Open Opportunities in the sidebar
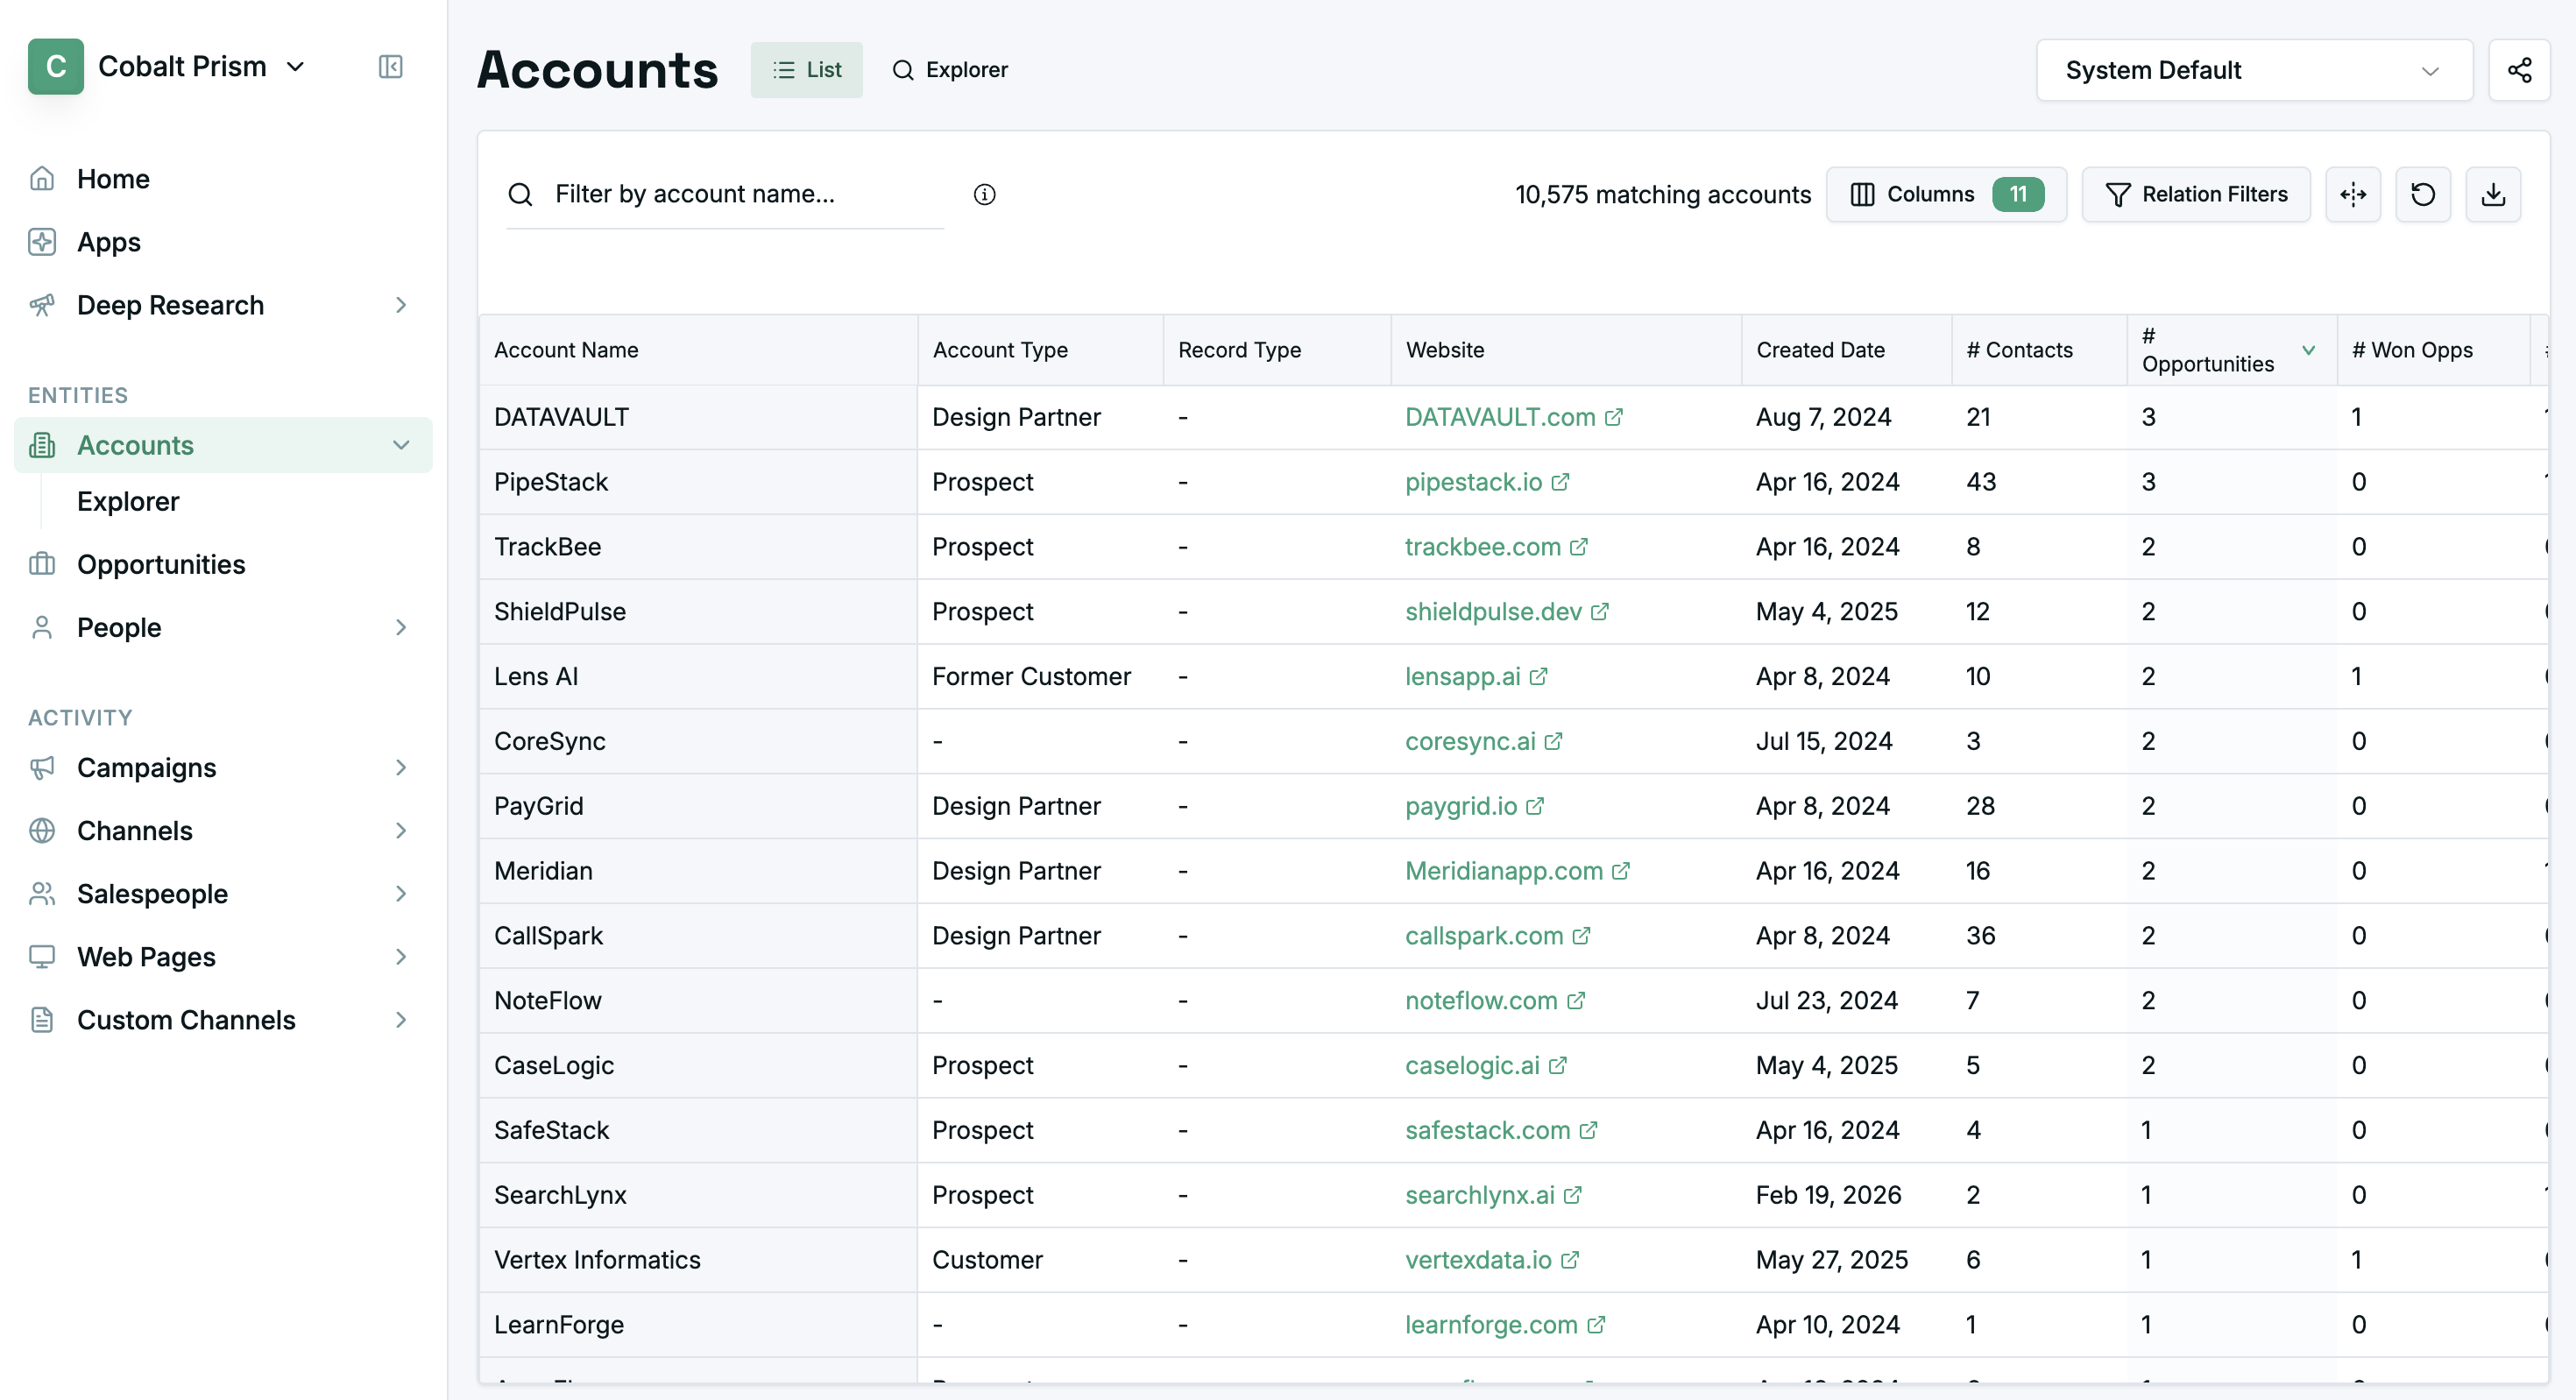The image size is (2576, 1400). [161, 565]
